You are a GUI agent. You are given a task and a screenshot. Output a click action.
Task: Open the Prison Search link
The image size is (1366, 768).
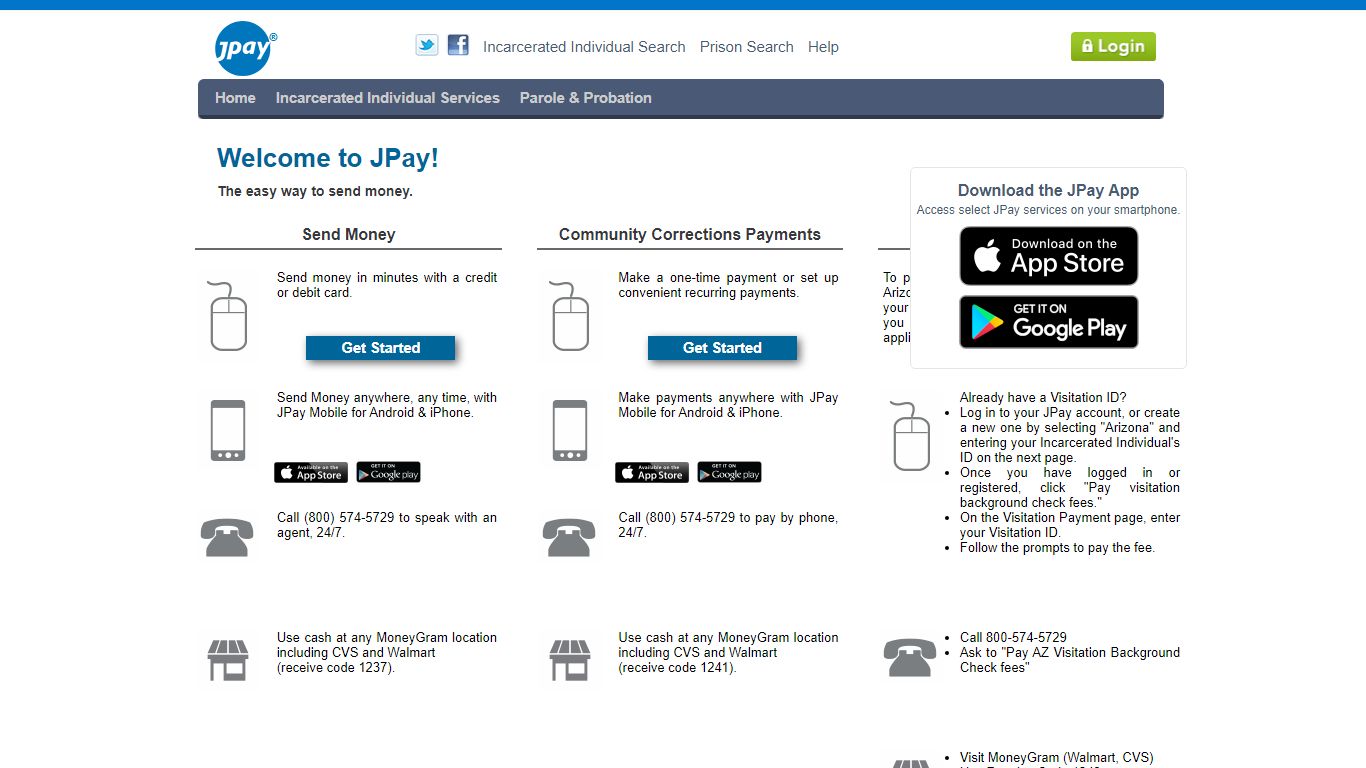pos(746,47)
